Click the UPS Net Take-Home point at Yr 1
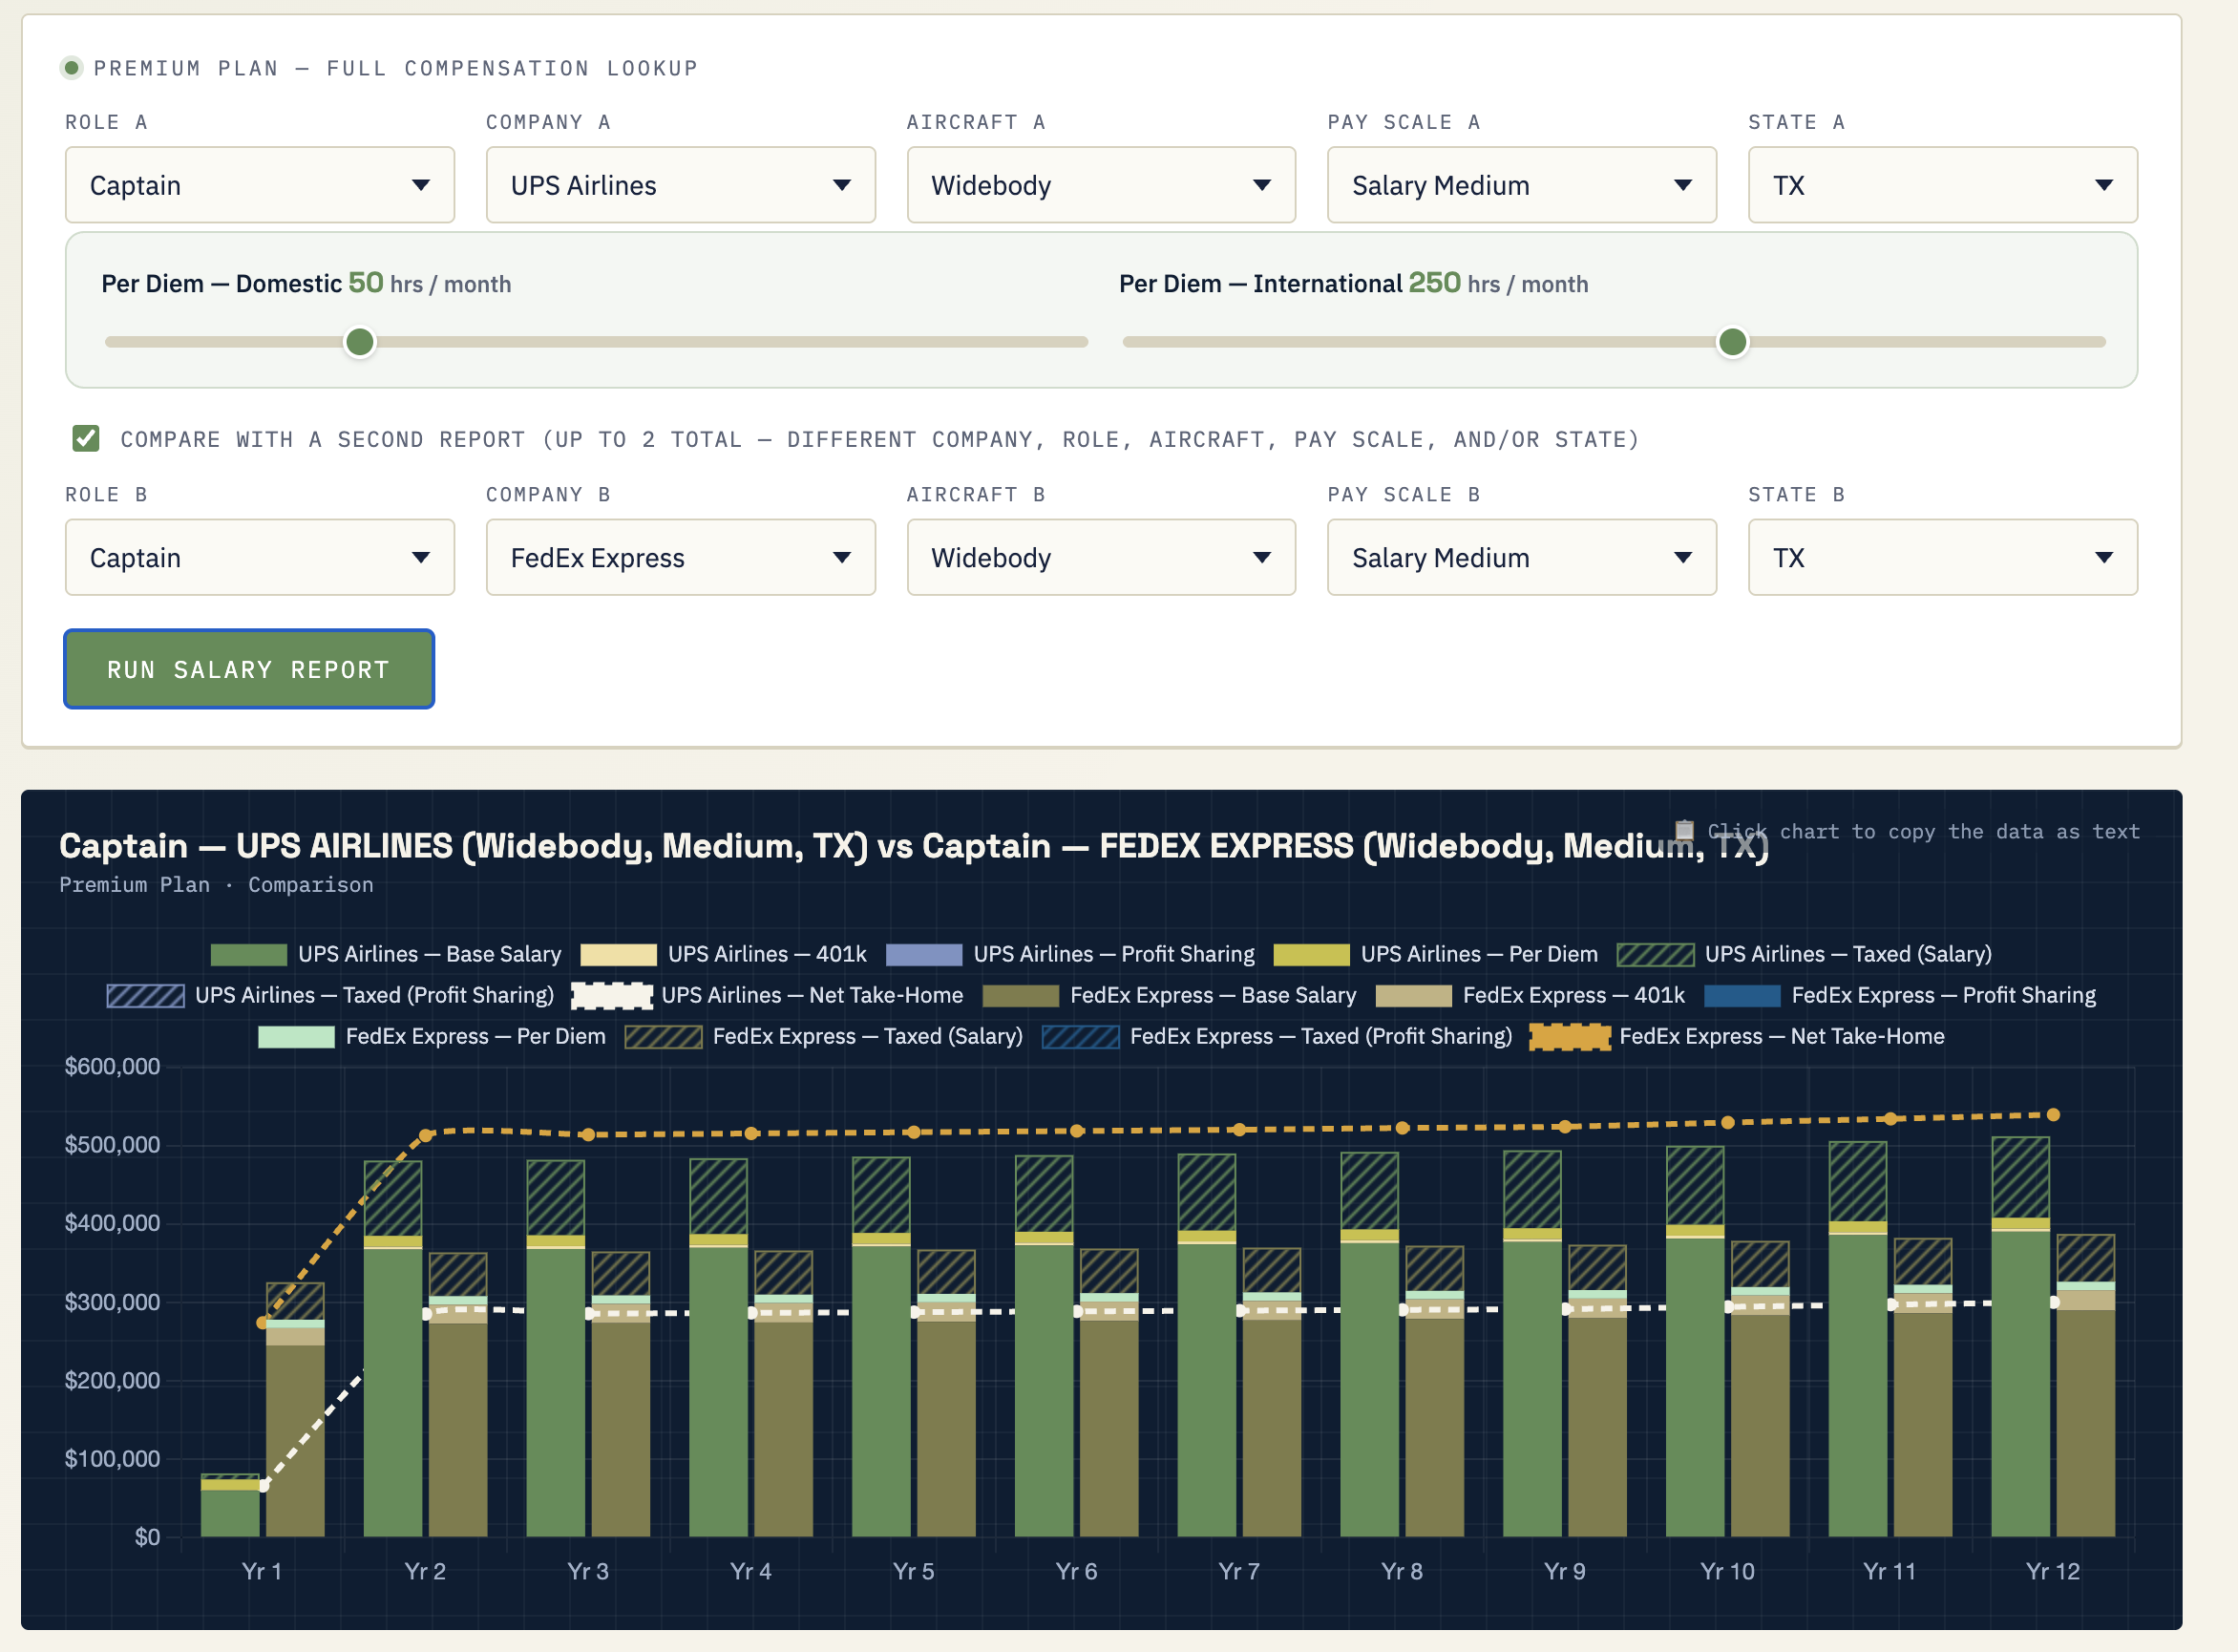 coord(264,1486)
